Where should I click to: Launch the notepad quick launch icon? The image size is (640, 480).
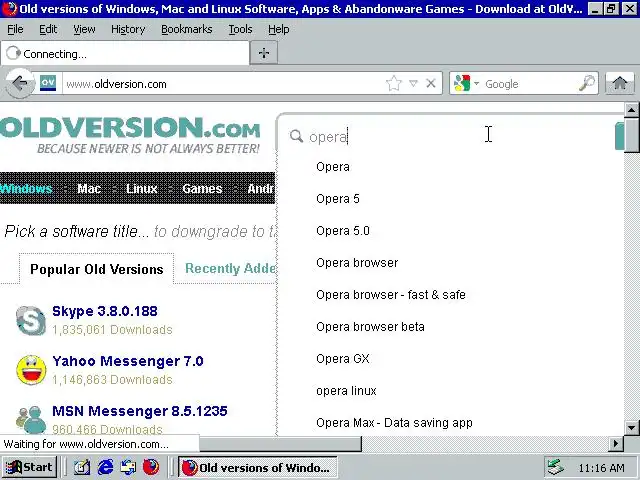(x=82, y=467)
